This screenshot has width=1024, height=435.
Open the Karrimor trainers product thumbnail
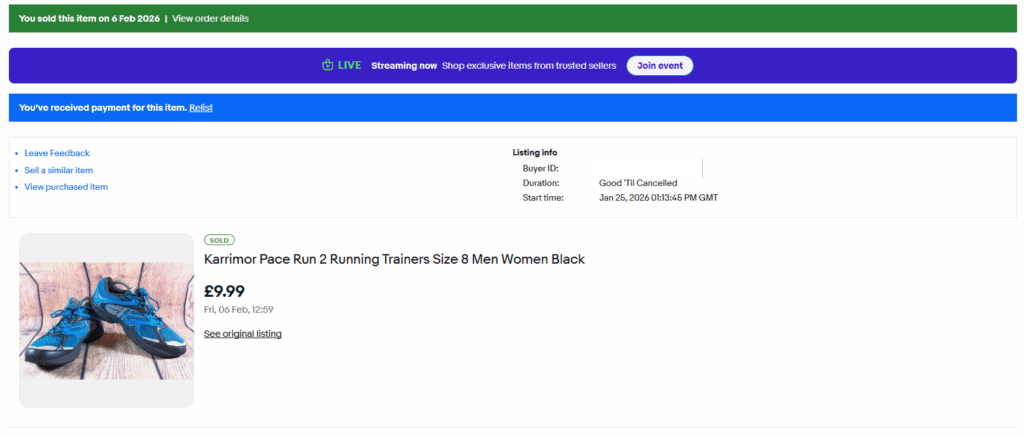pos(106,320)
